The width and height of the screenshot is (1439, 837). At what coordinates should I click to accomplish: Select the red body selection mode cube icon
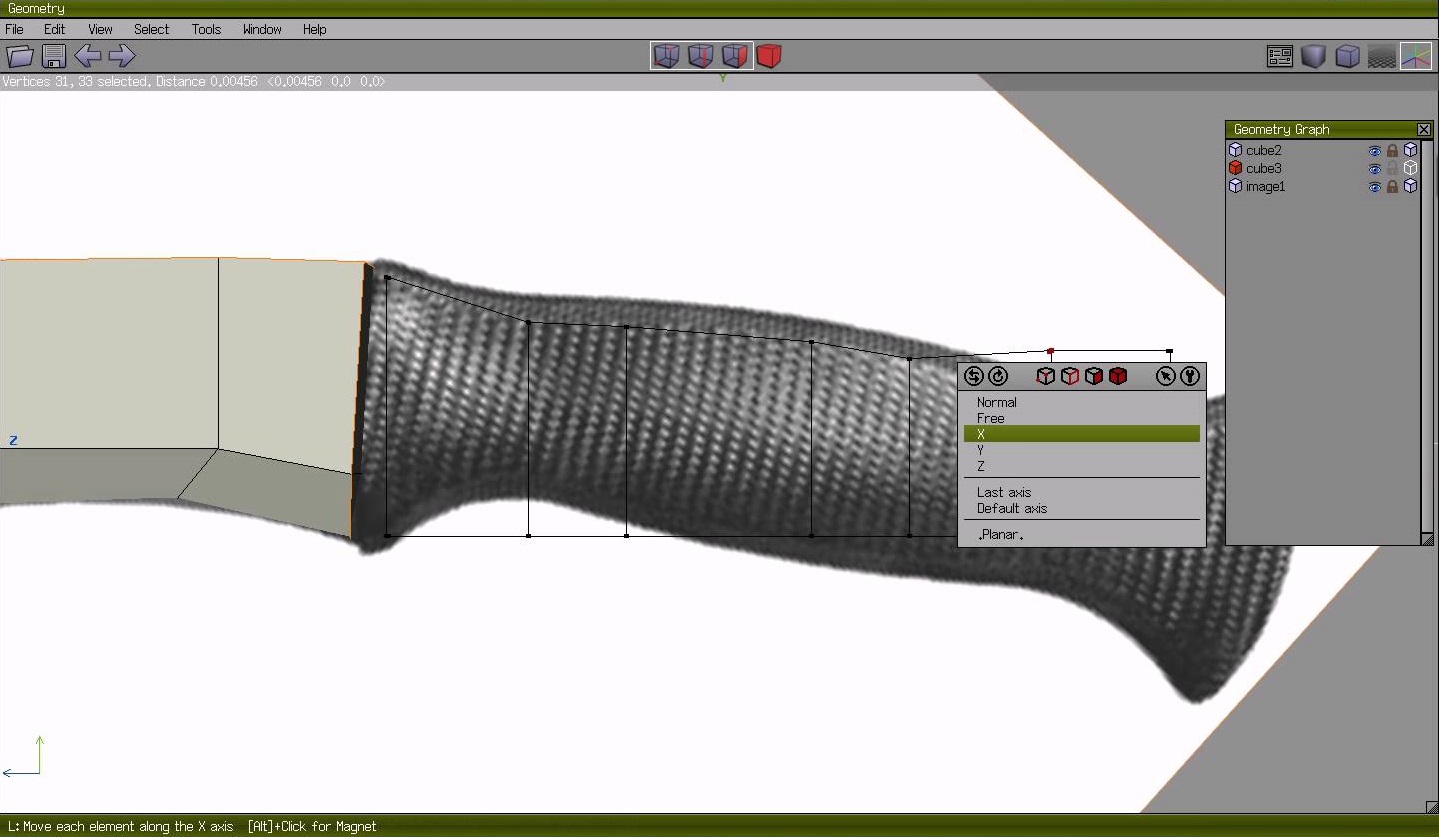point(769,56)
